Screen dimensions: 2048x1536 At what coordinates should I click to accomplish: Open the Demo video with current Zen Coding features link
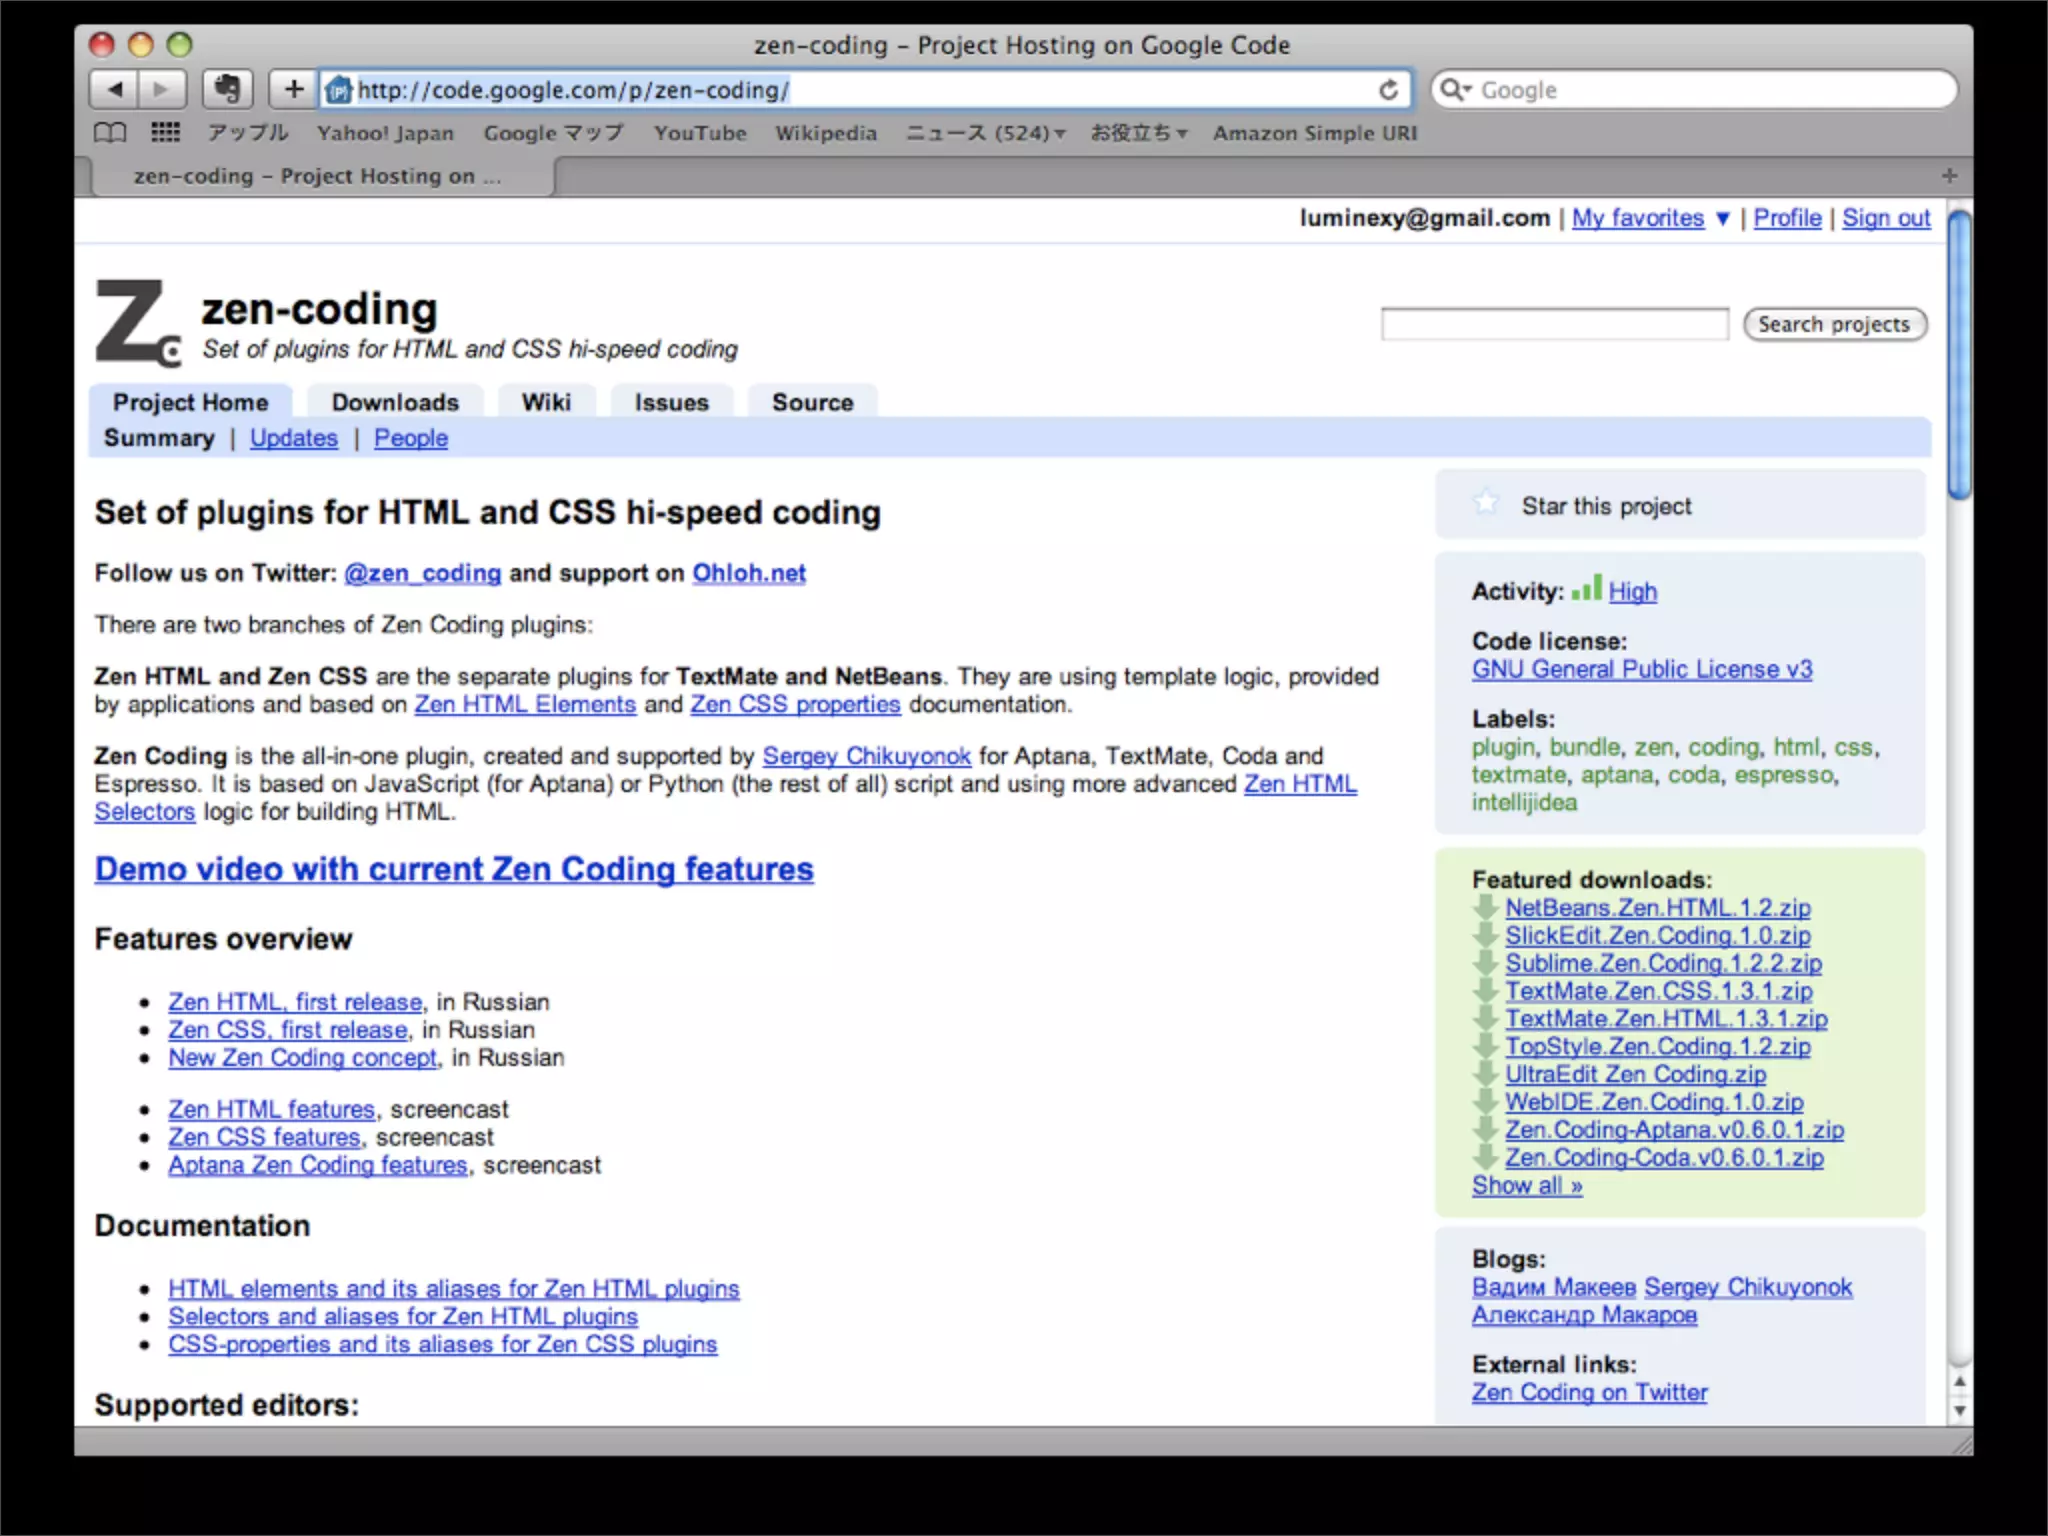[x=454, y=869]
